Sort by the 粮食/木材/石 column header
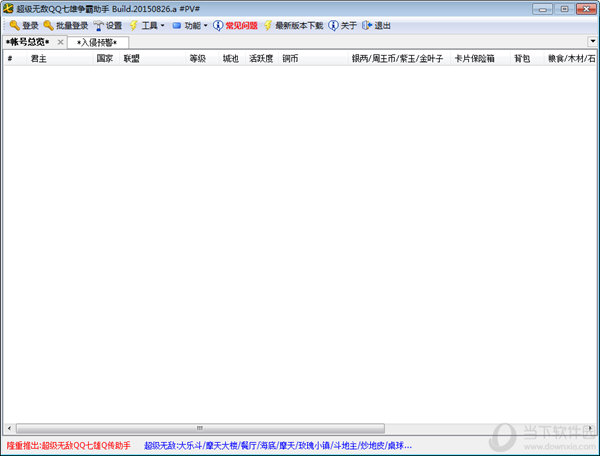Image resolution: width=600 pixels, height=456 pixels. [x=572, y=59]
